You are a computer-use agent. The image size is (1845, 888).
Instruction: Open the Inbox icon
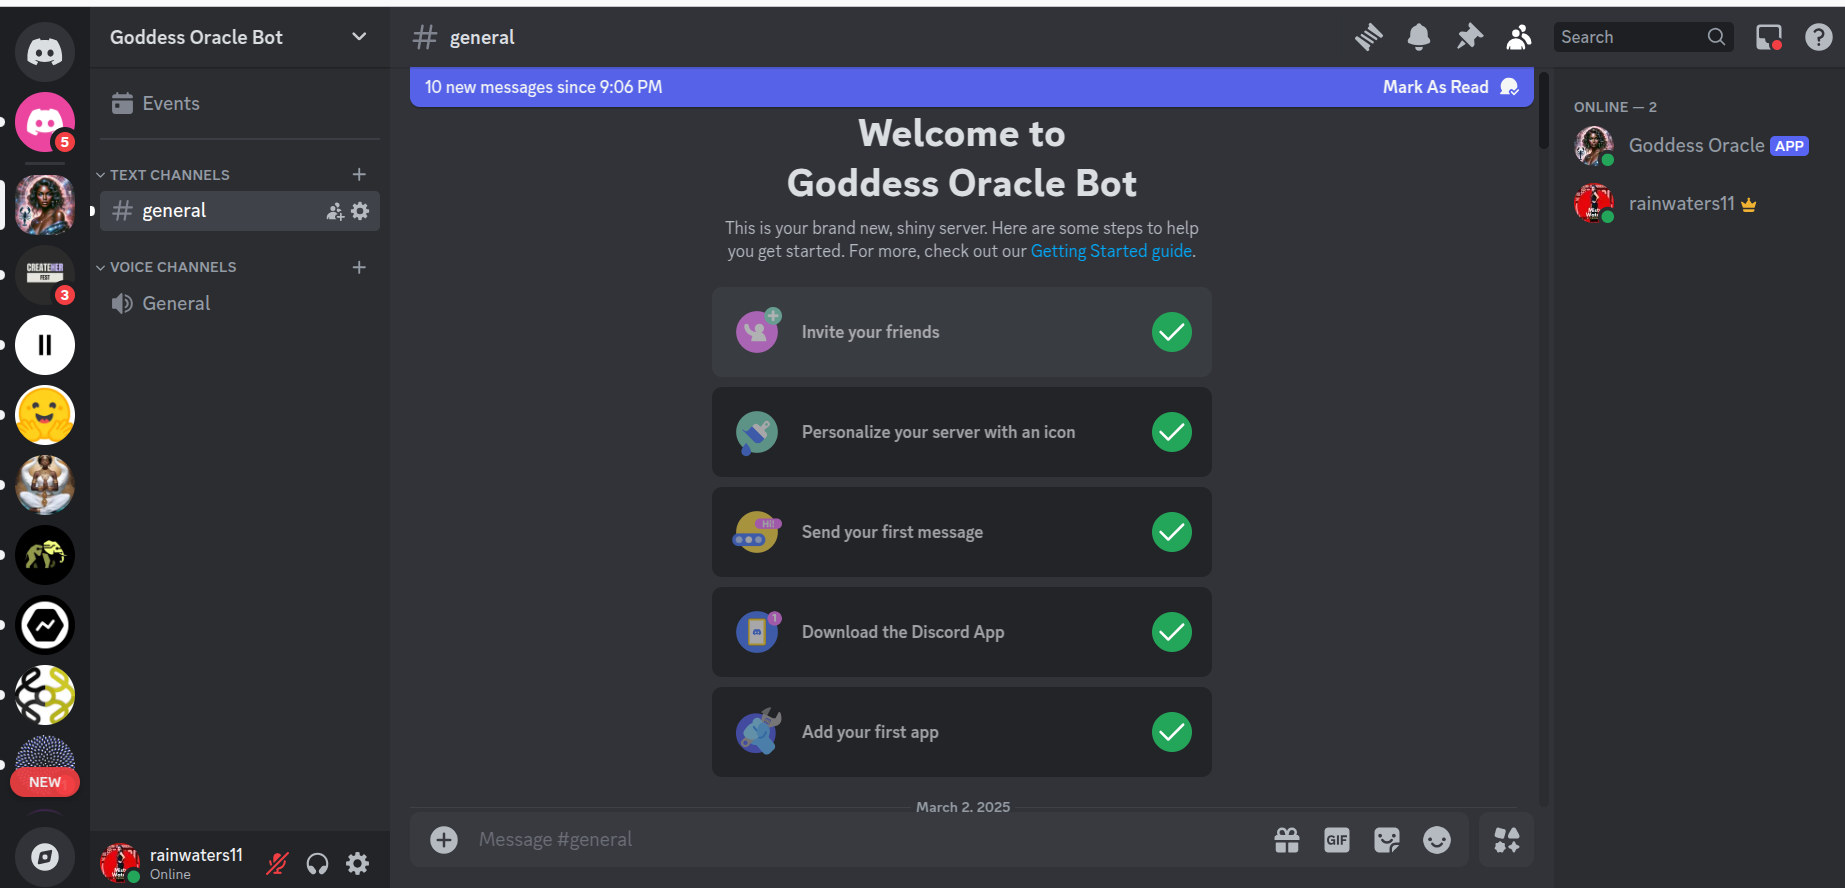pyautogui.click(x=1769, y=37)
